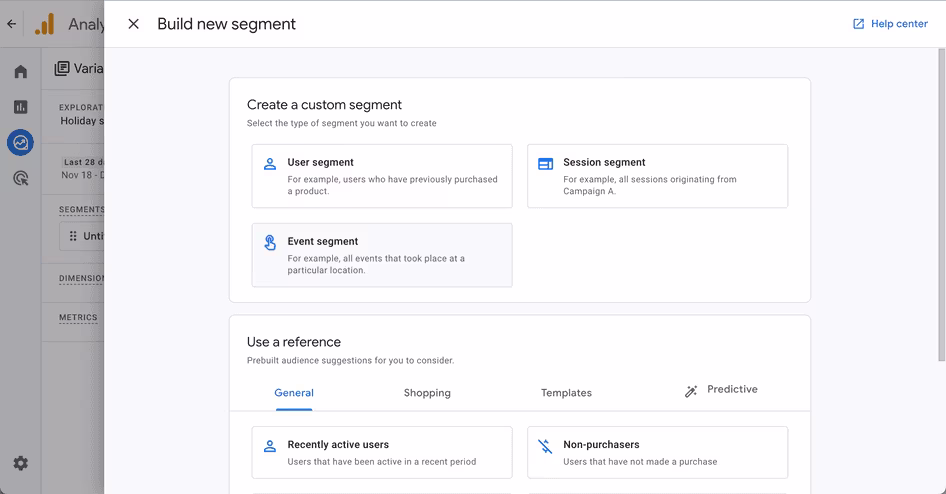Click the User segment person icon

tap(270, 164)
